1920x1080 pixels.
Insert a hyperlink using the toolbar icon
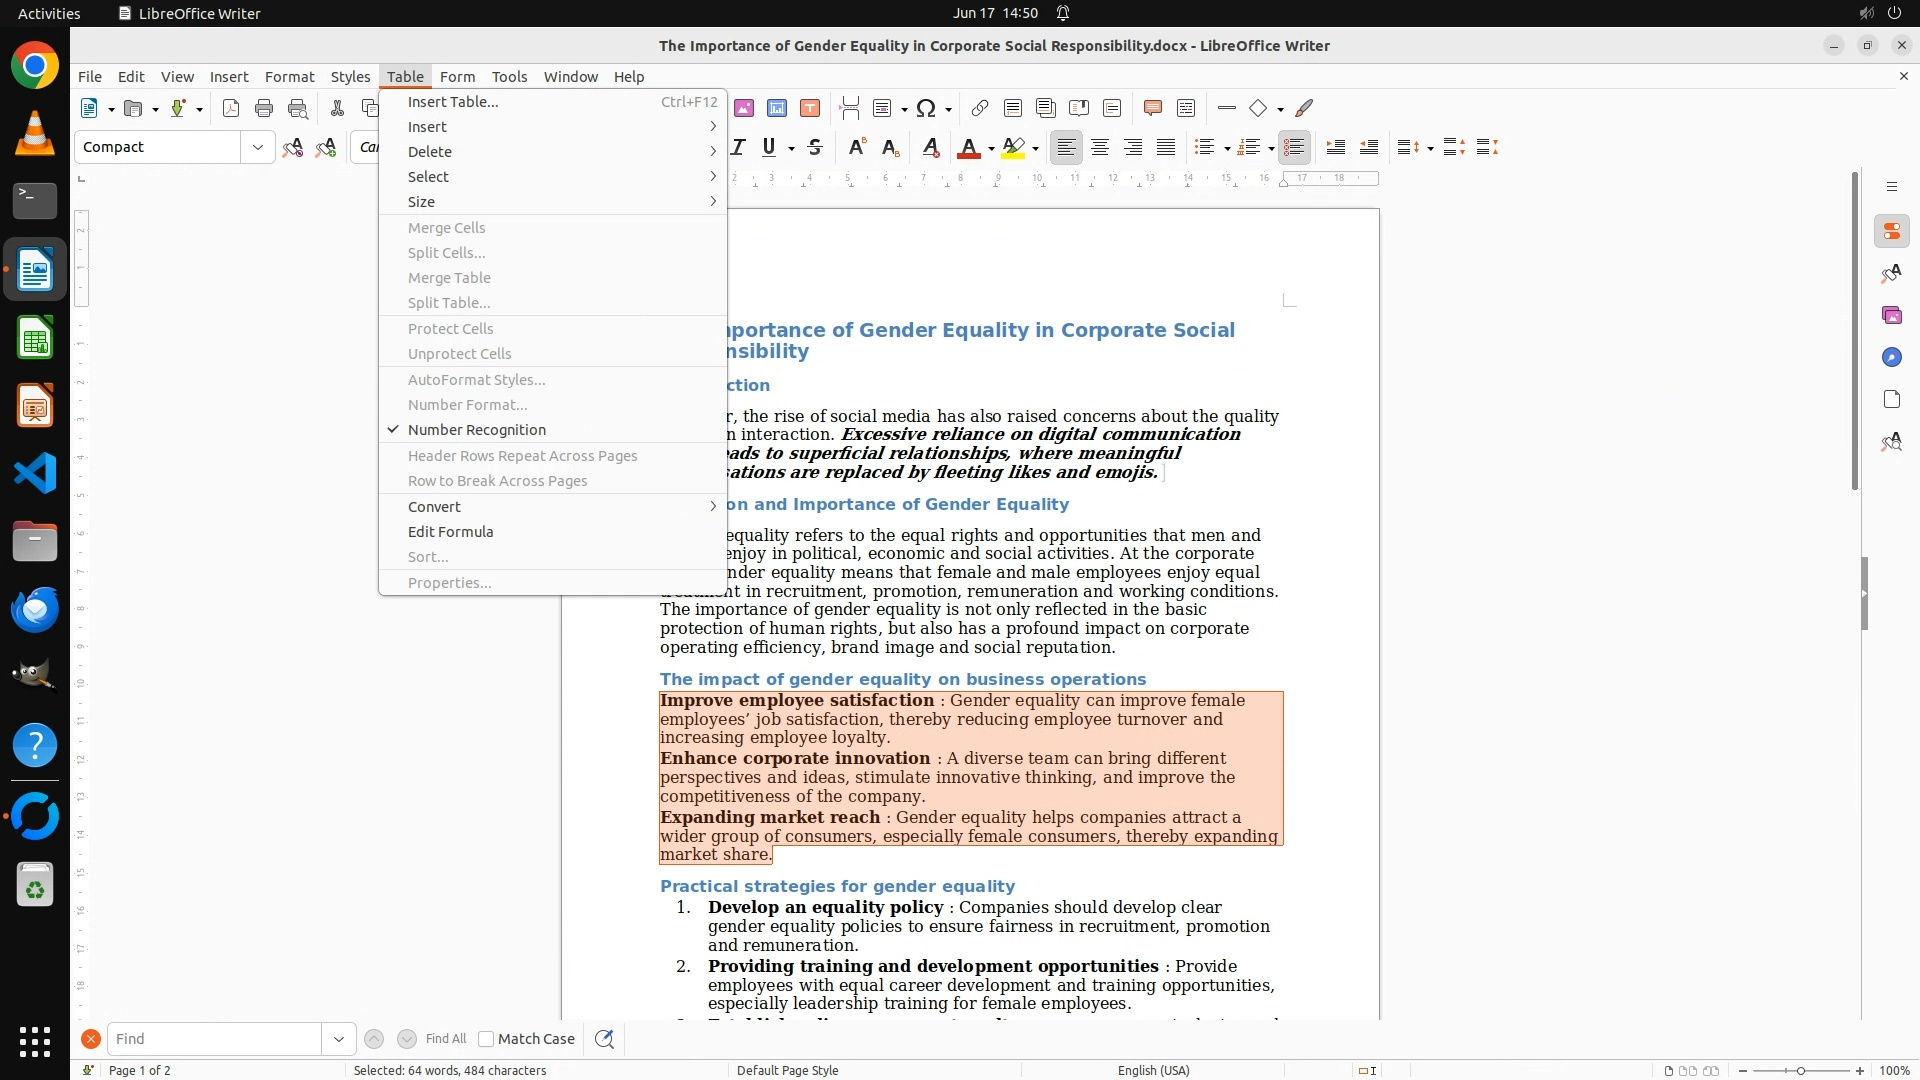pos(980,108)
